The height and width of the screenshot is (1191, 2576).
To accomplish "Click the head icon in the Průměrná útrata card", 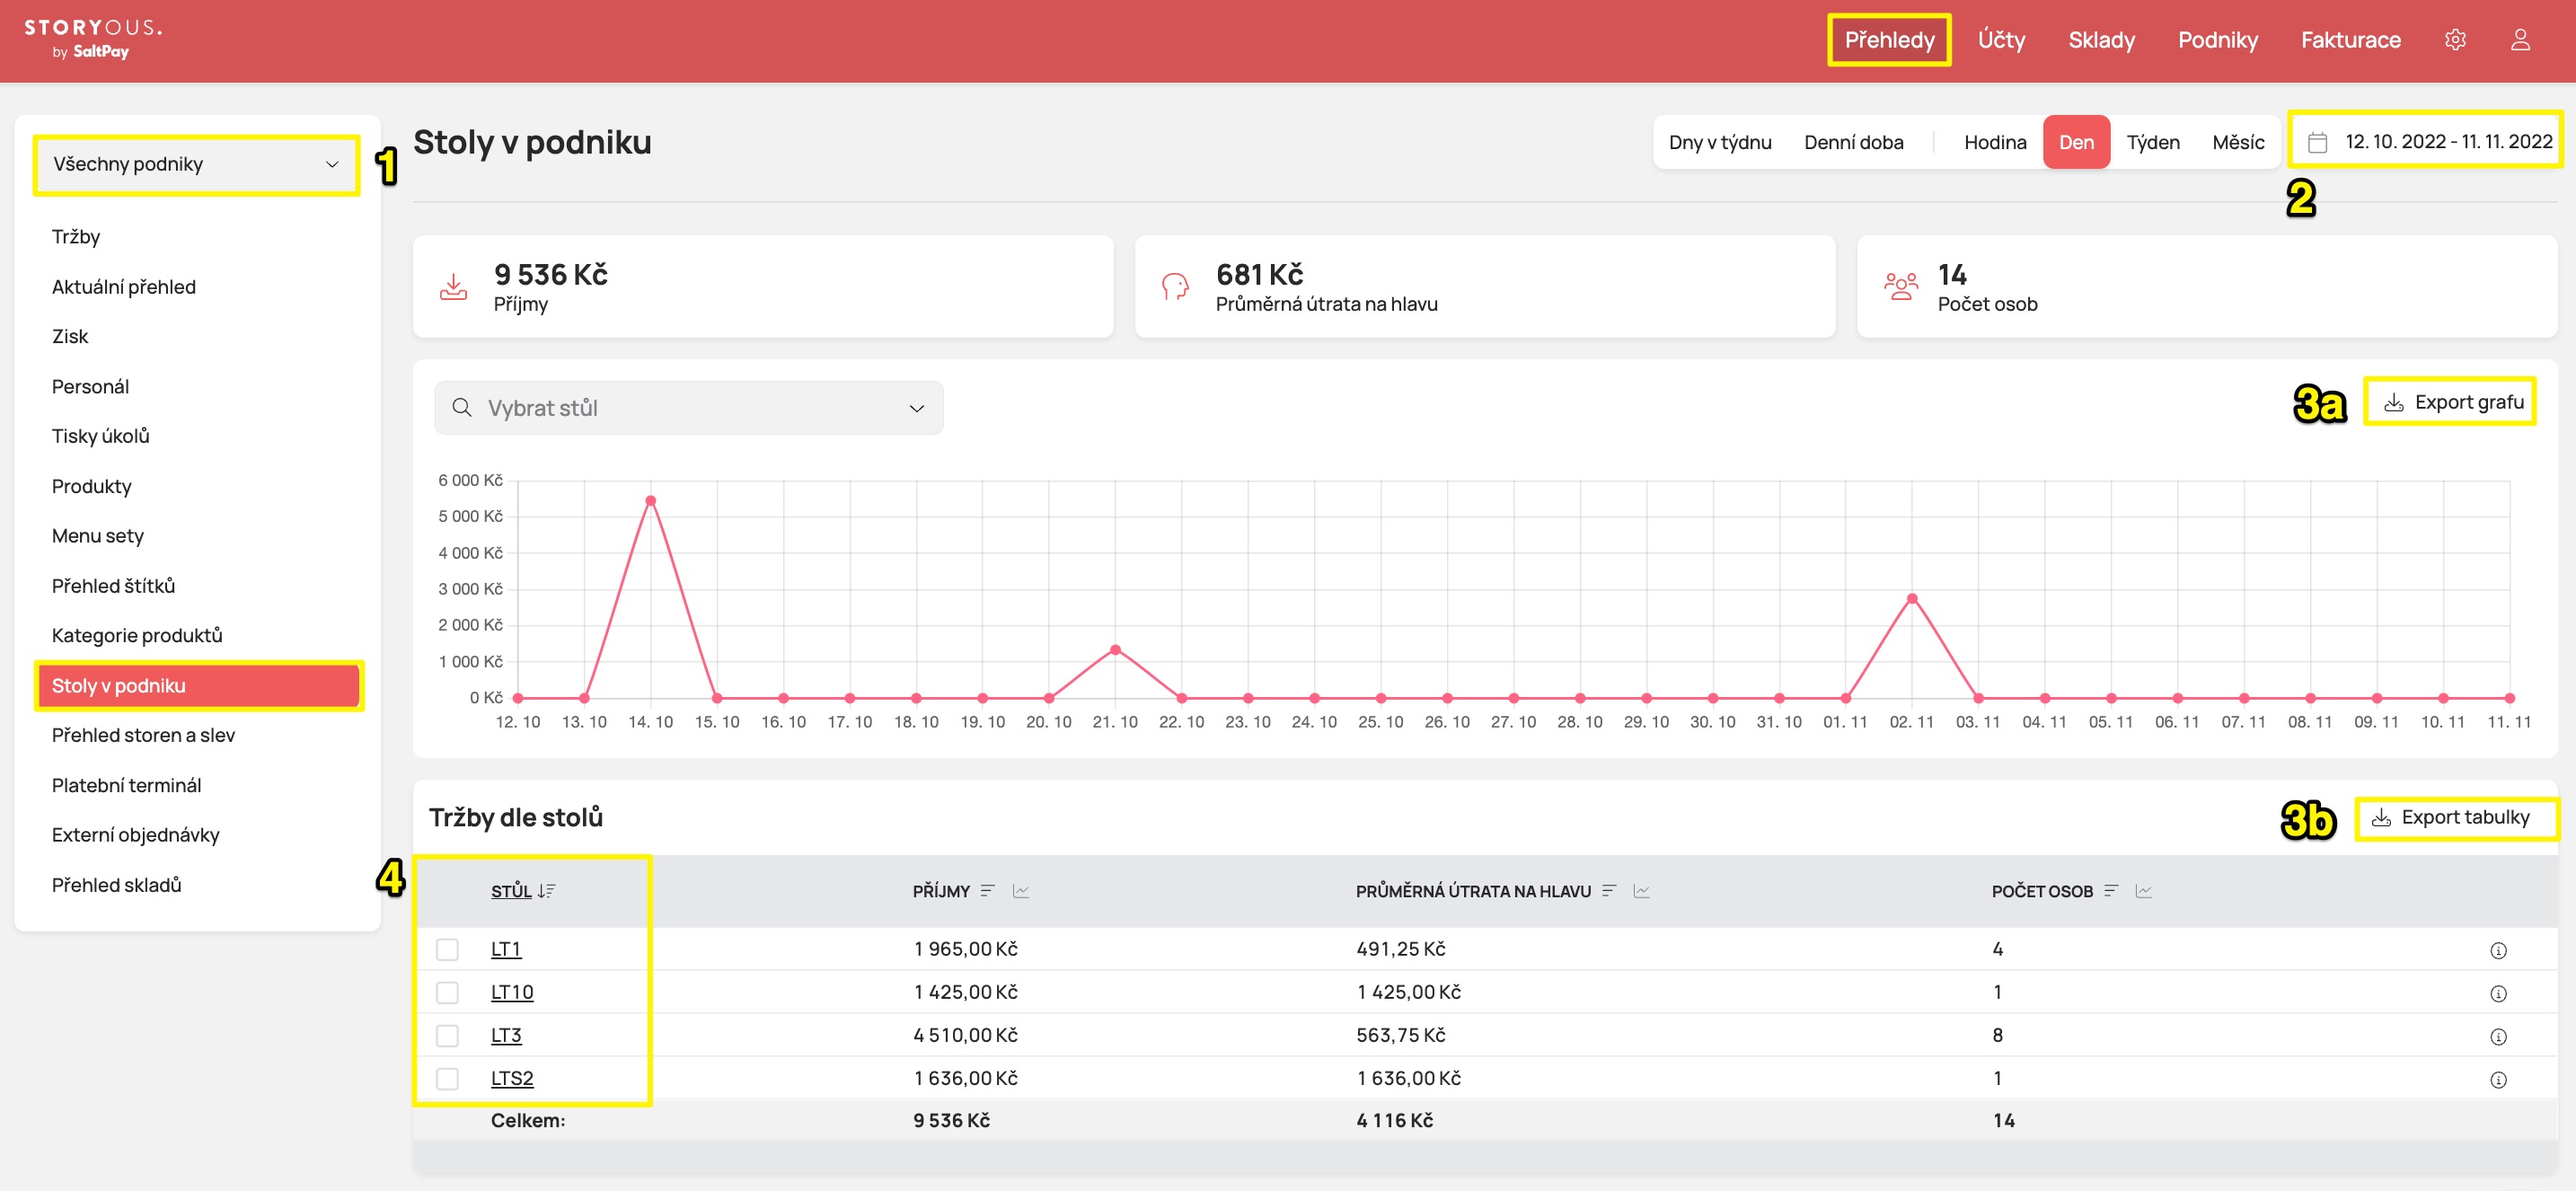I will coord(1175,287).
